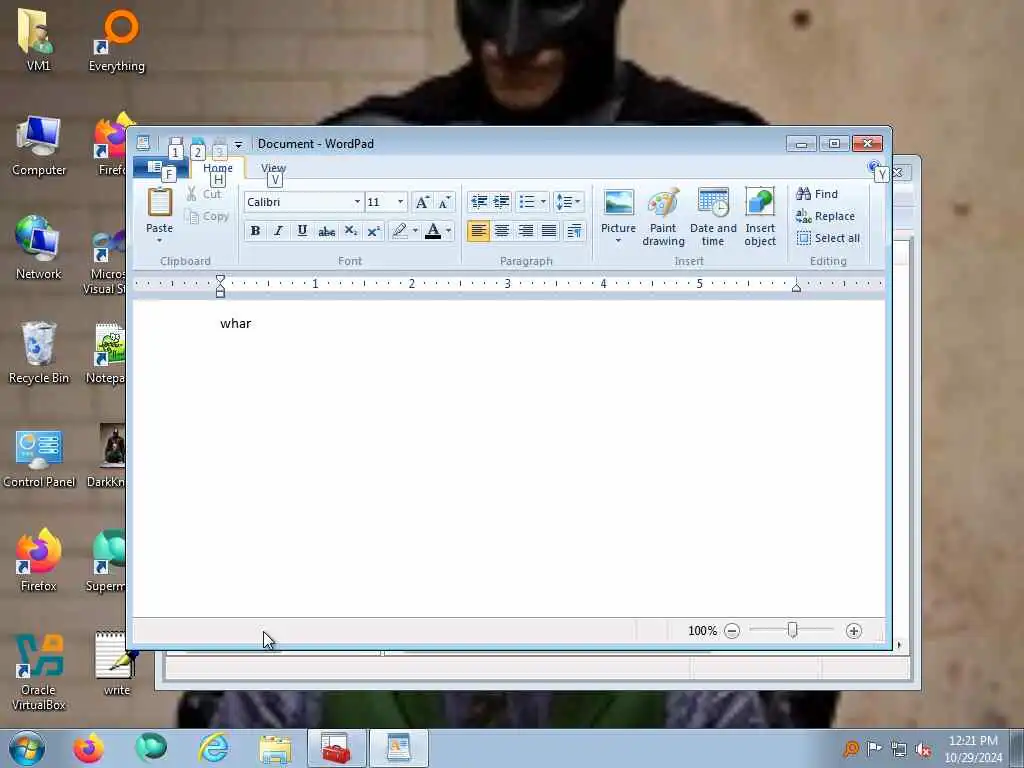Open the list style dropdown arrow
Viewport: 1024px width, 768px height.
point(543,202)
